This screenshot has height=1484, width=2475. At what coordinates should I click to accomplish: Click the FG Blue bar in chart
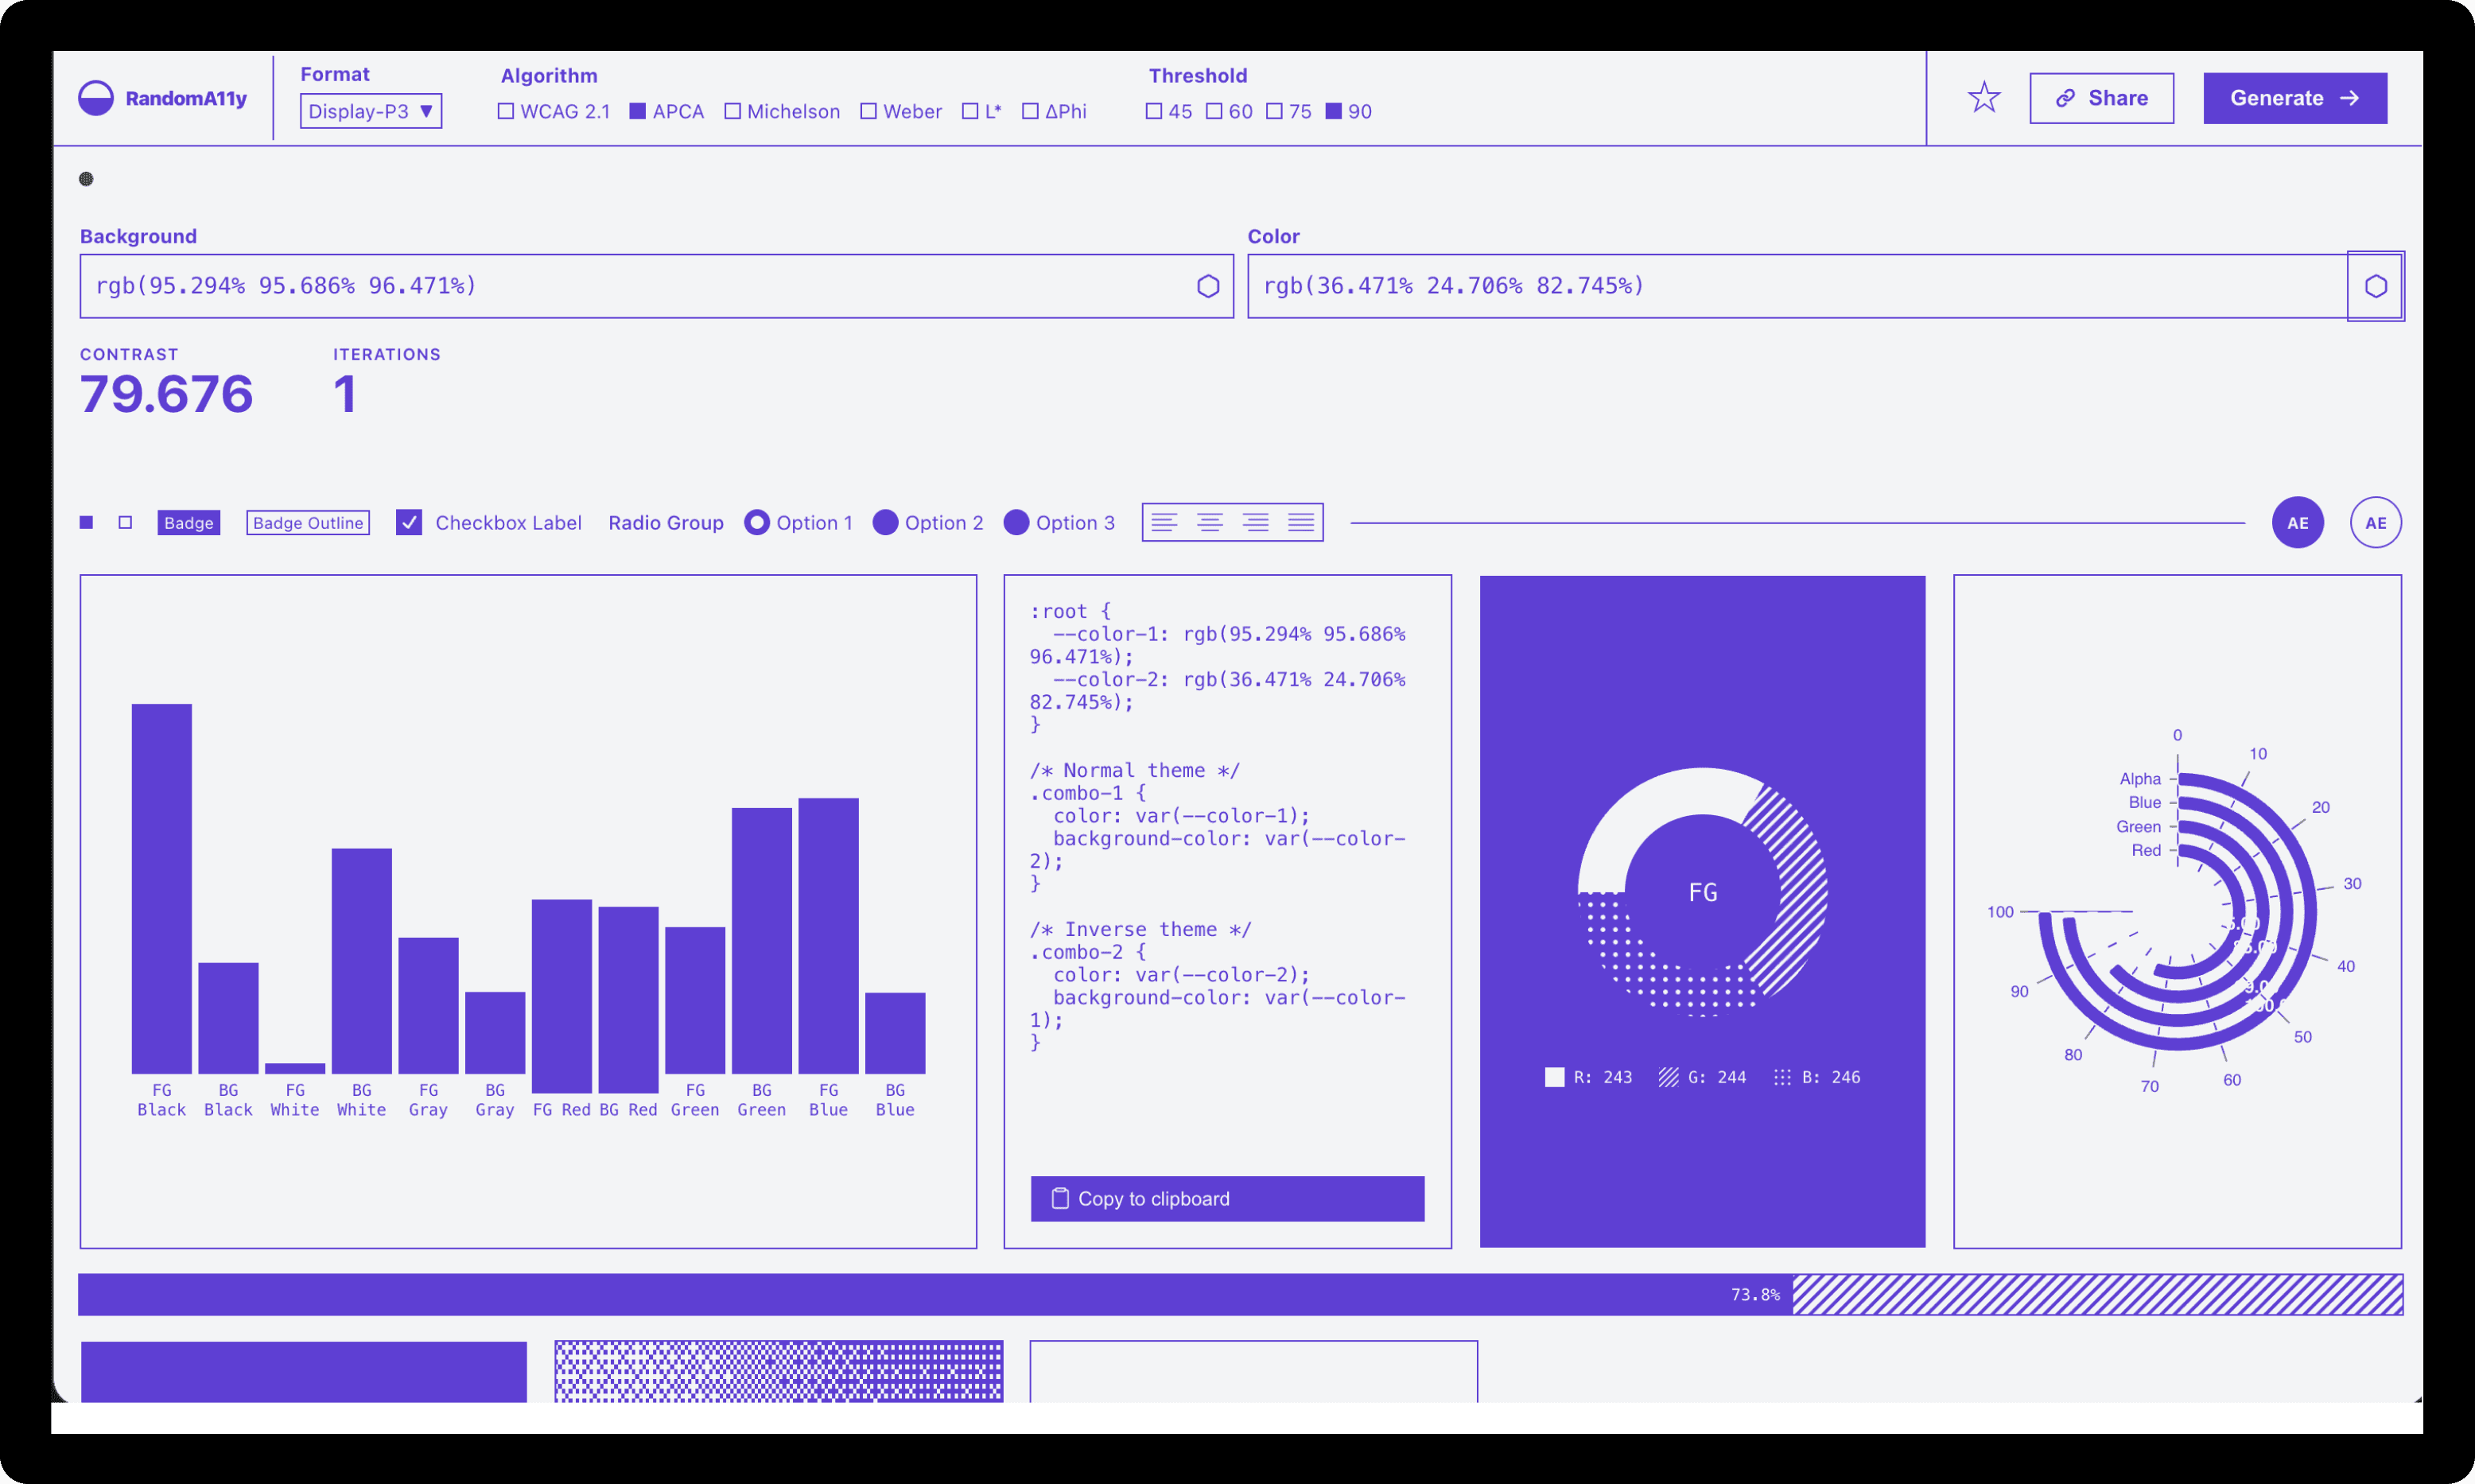pyautogui.click(x=829, y=935)
